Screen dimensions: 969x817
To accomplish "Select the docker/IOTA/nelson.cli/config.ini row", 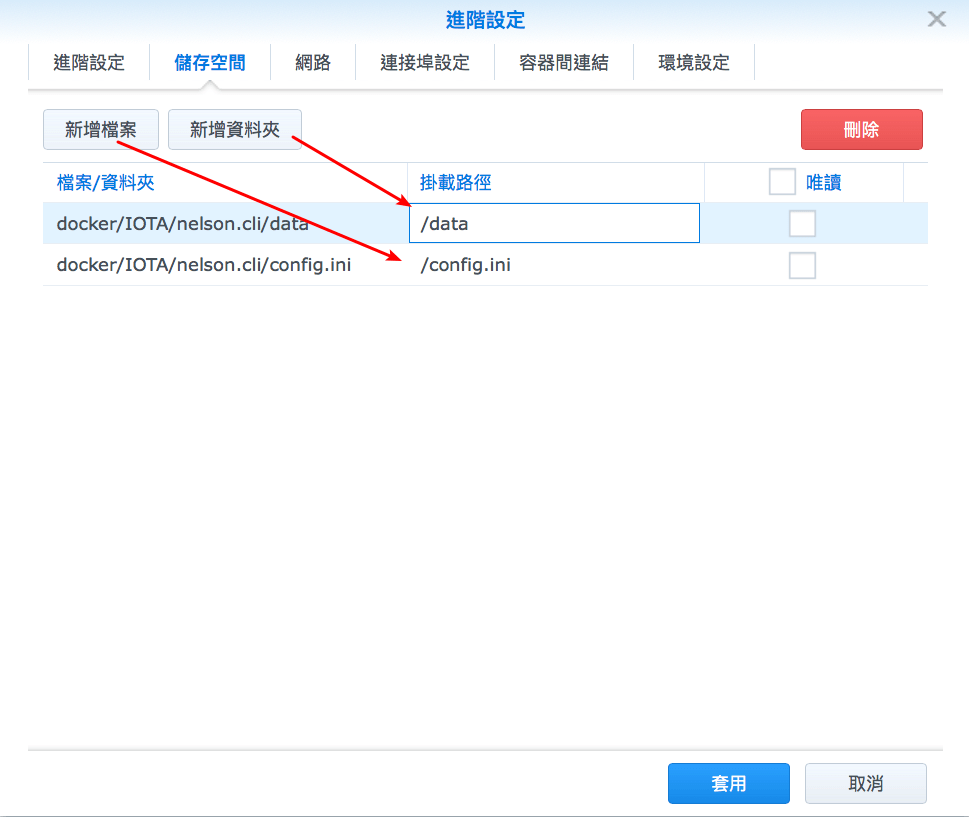I will pyautogui.click(x=485, y=265).
